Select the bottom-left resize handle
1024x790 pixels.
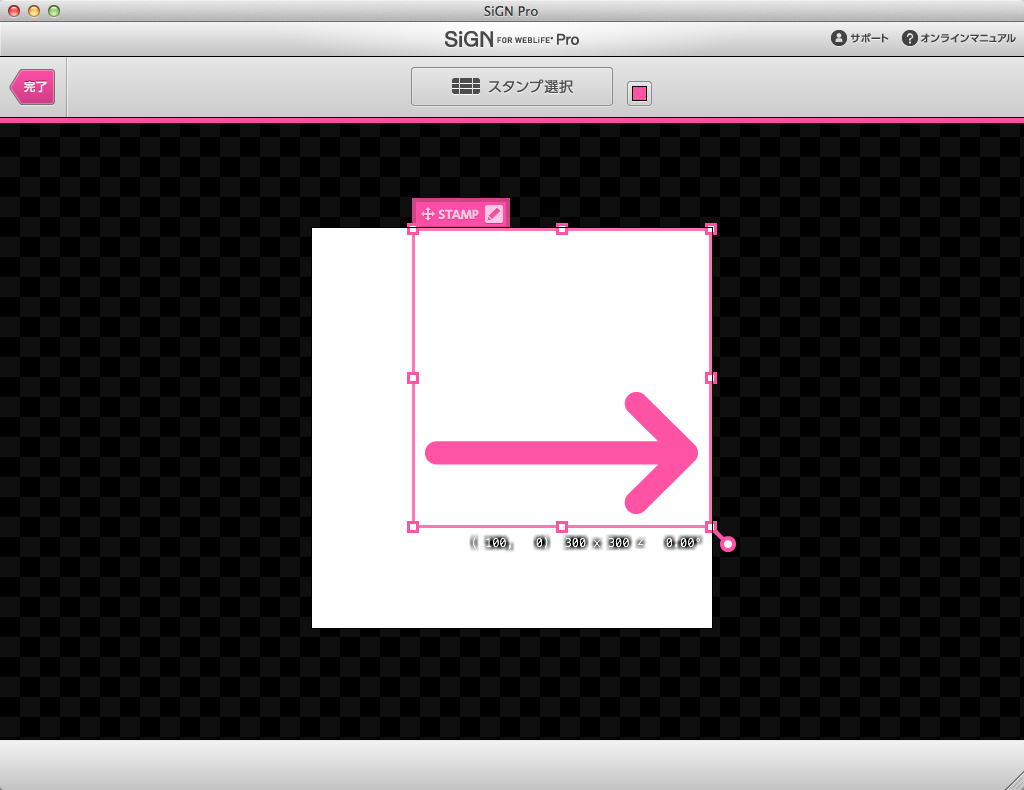[x=413, y=527]
